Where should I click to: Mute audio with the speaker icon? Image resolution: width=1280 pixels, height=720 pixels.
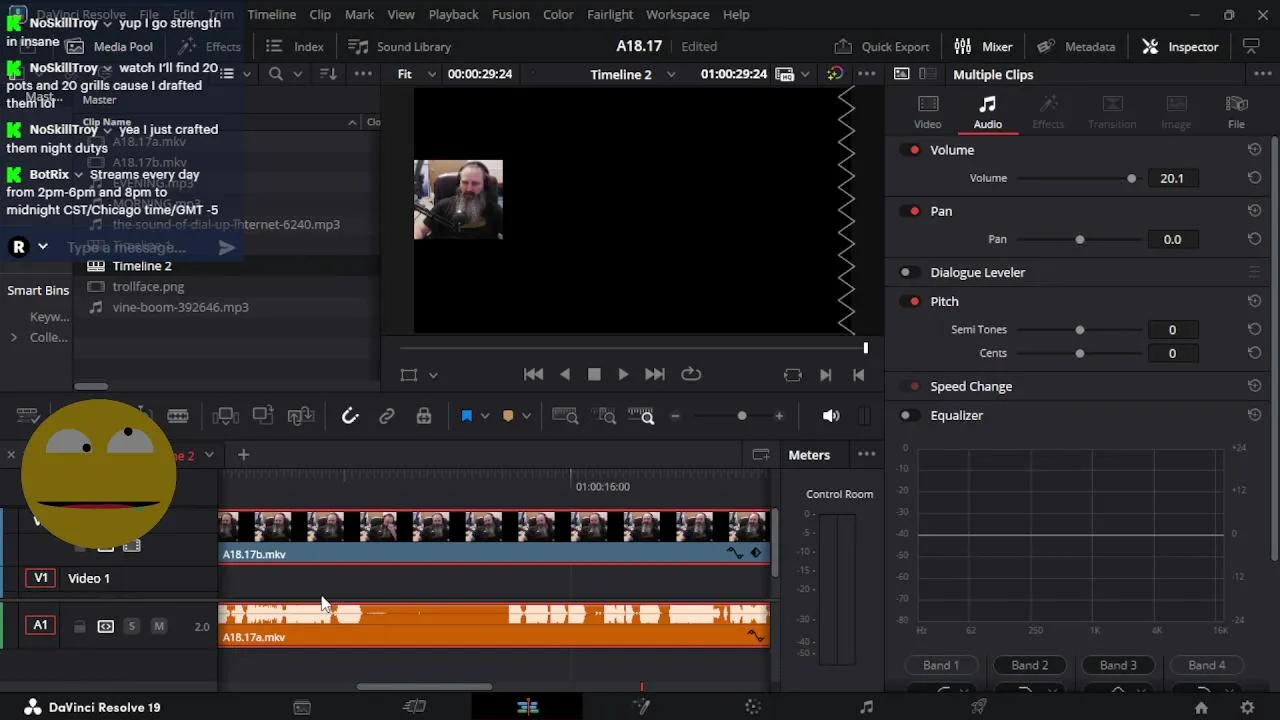point(831,416)
